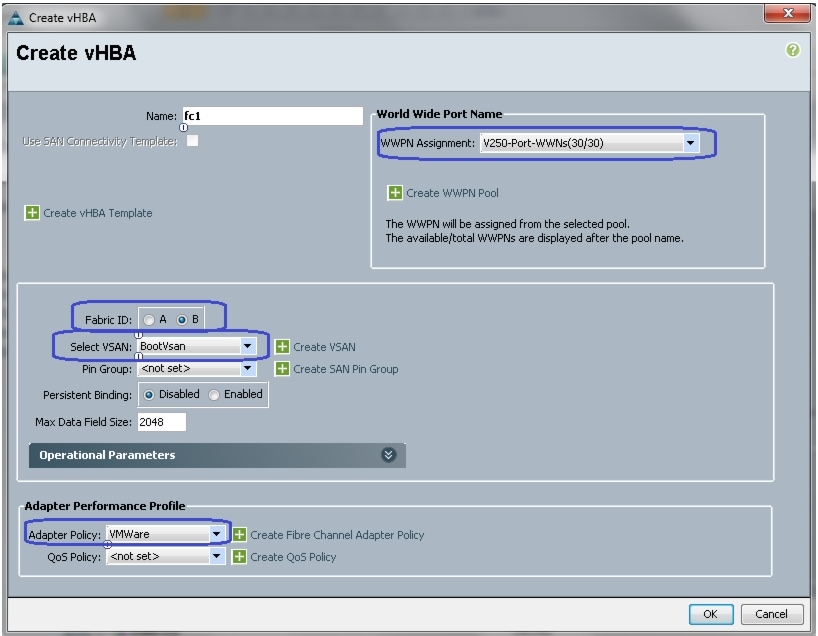Set Persistent Binding to Enabled

pyautogui.click(x=214, y=395)
